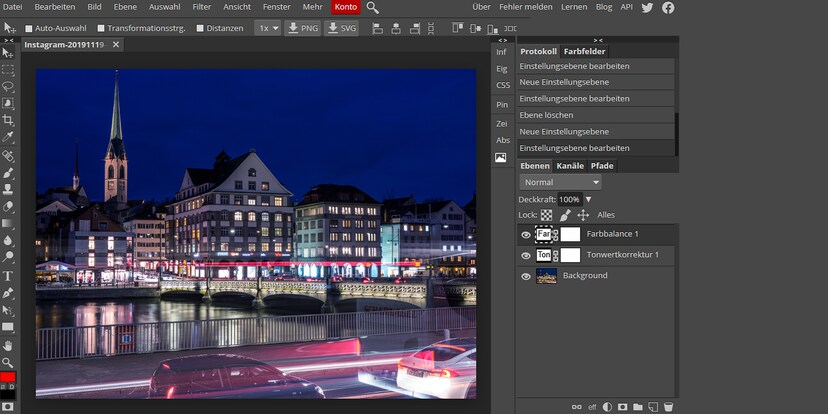Select the Eraser tool
828x414 pixels.
click(x=8, y=206)
